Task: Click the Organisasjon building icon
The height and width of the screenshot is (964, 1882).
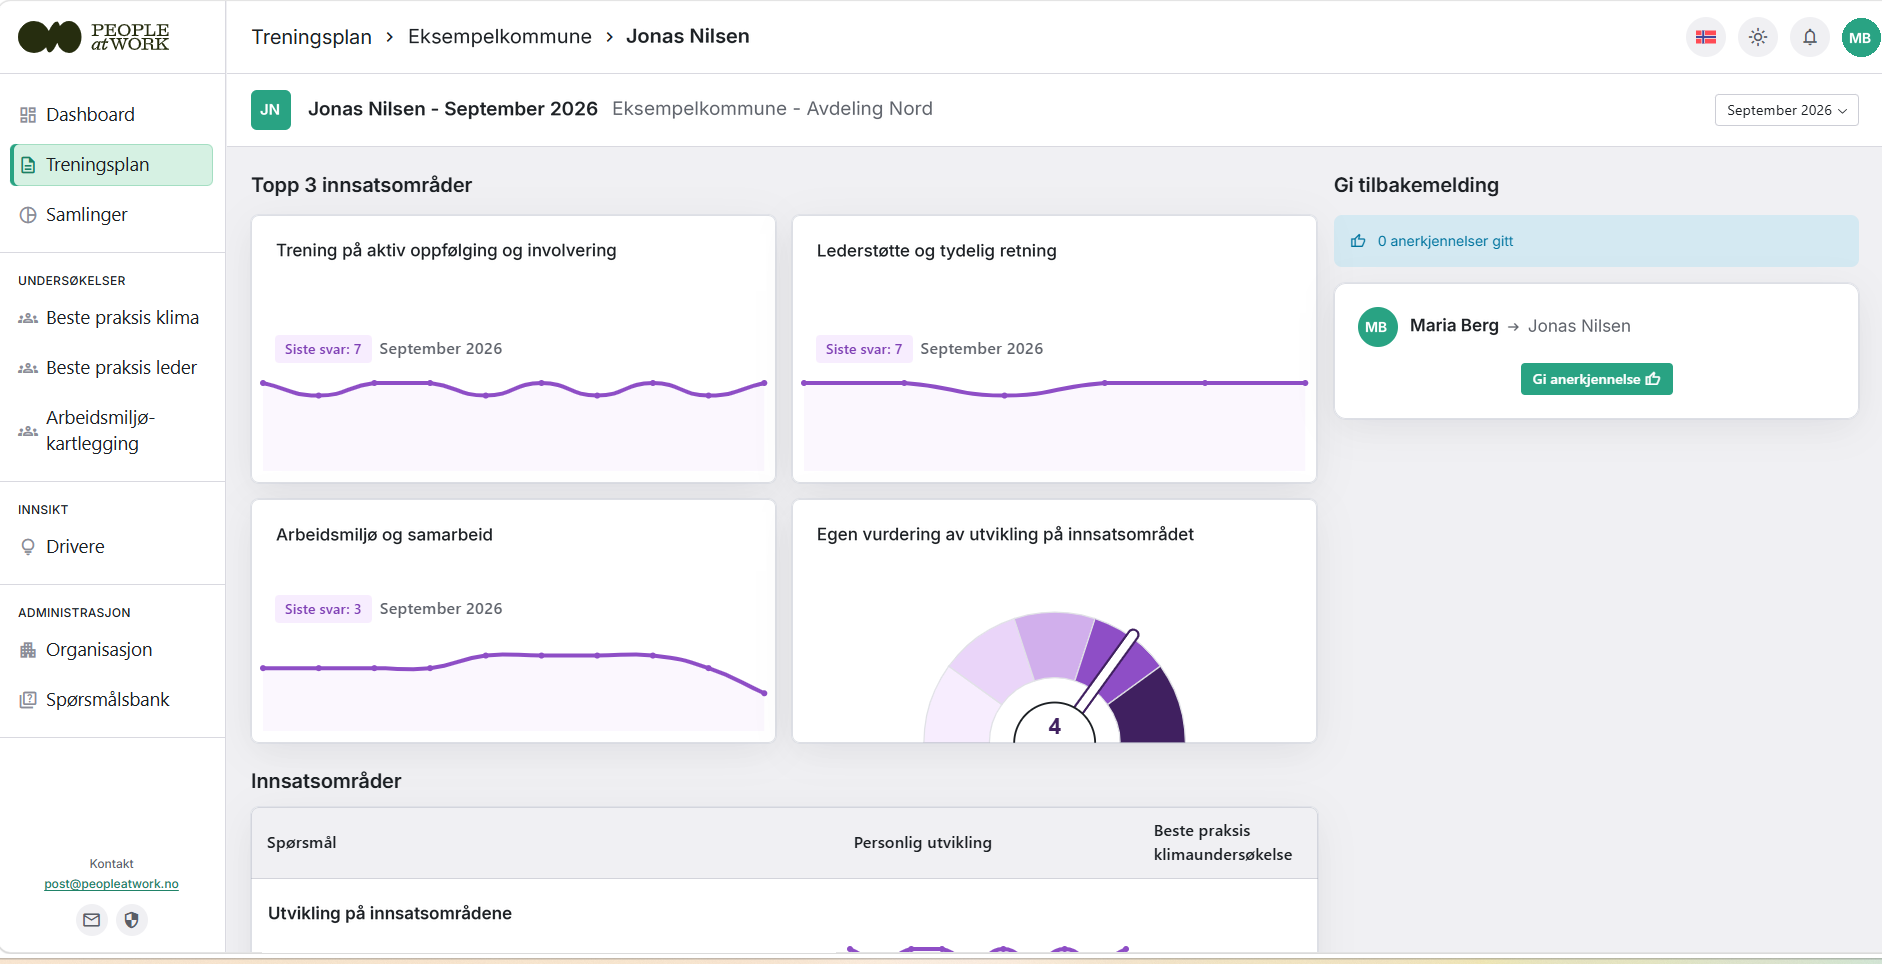Action: pyautogui.click(x=28, y=650)
